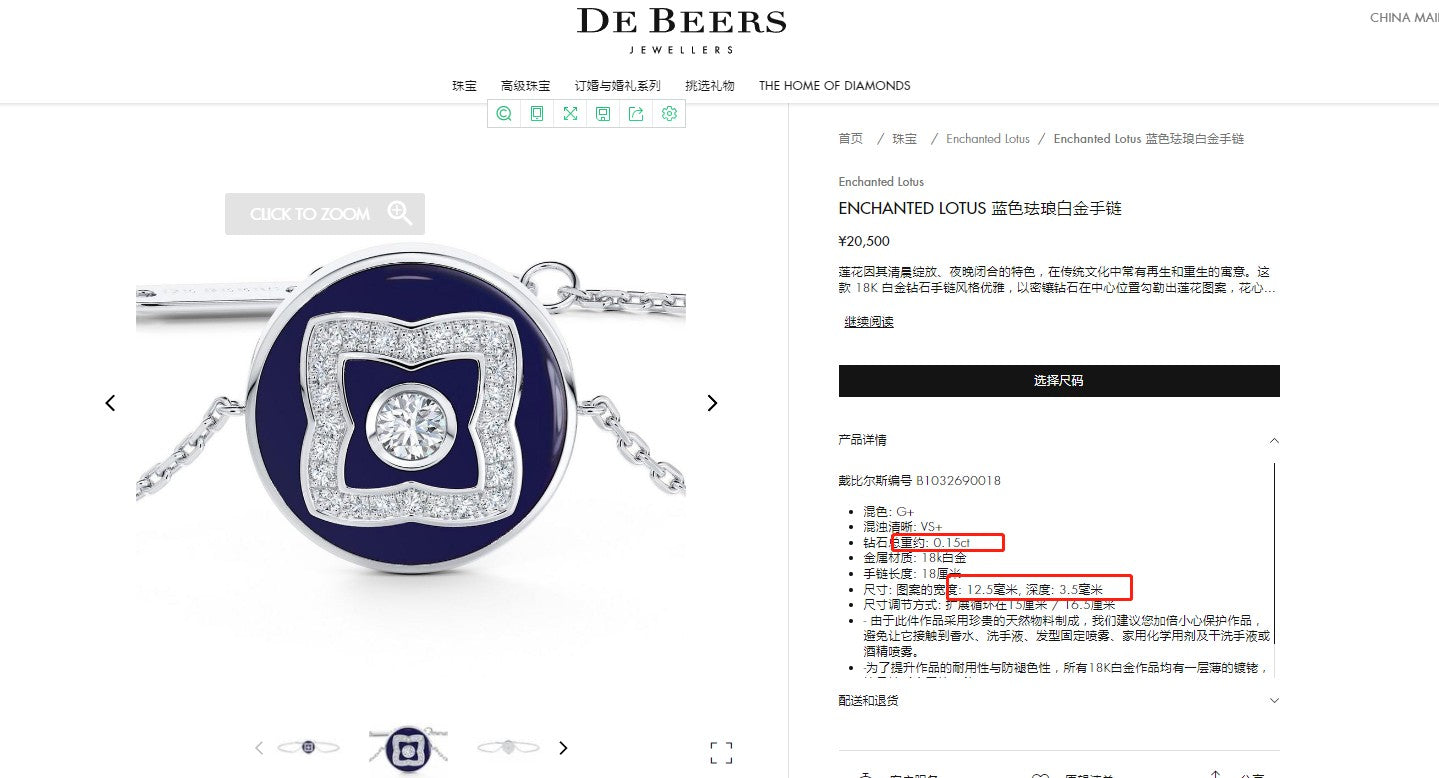Click the floppy disk save icon
Image resolution: width=1439 pixels, height=778 pixels.
coord(603,114)
